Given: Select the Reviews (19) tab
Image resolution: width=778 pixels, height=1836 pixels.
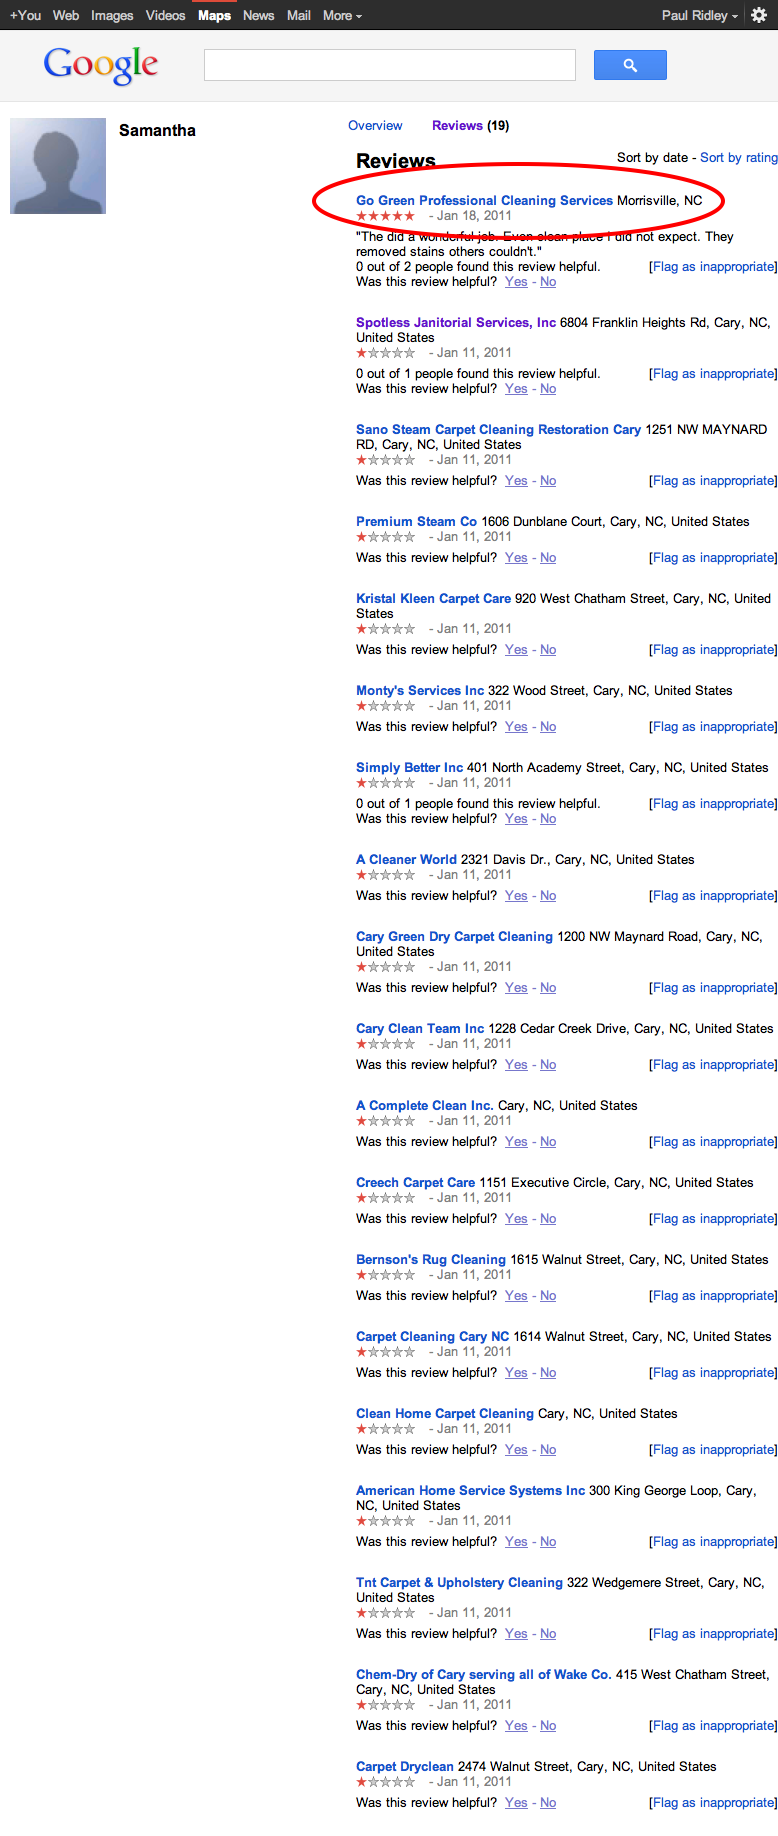Looking at the screenshot, I should click(x=470, y=126).
